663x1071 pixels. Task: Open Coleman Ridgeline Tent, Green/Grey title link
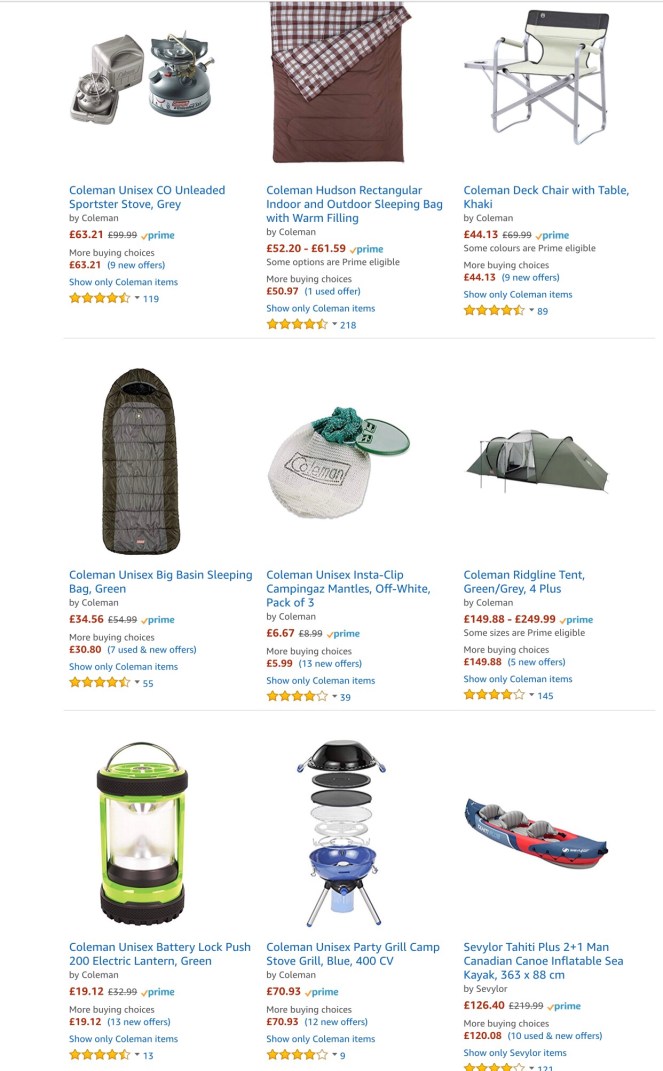[x=524, y=582]
